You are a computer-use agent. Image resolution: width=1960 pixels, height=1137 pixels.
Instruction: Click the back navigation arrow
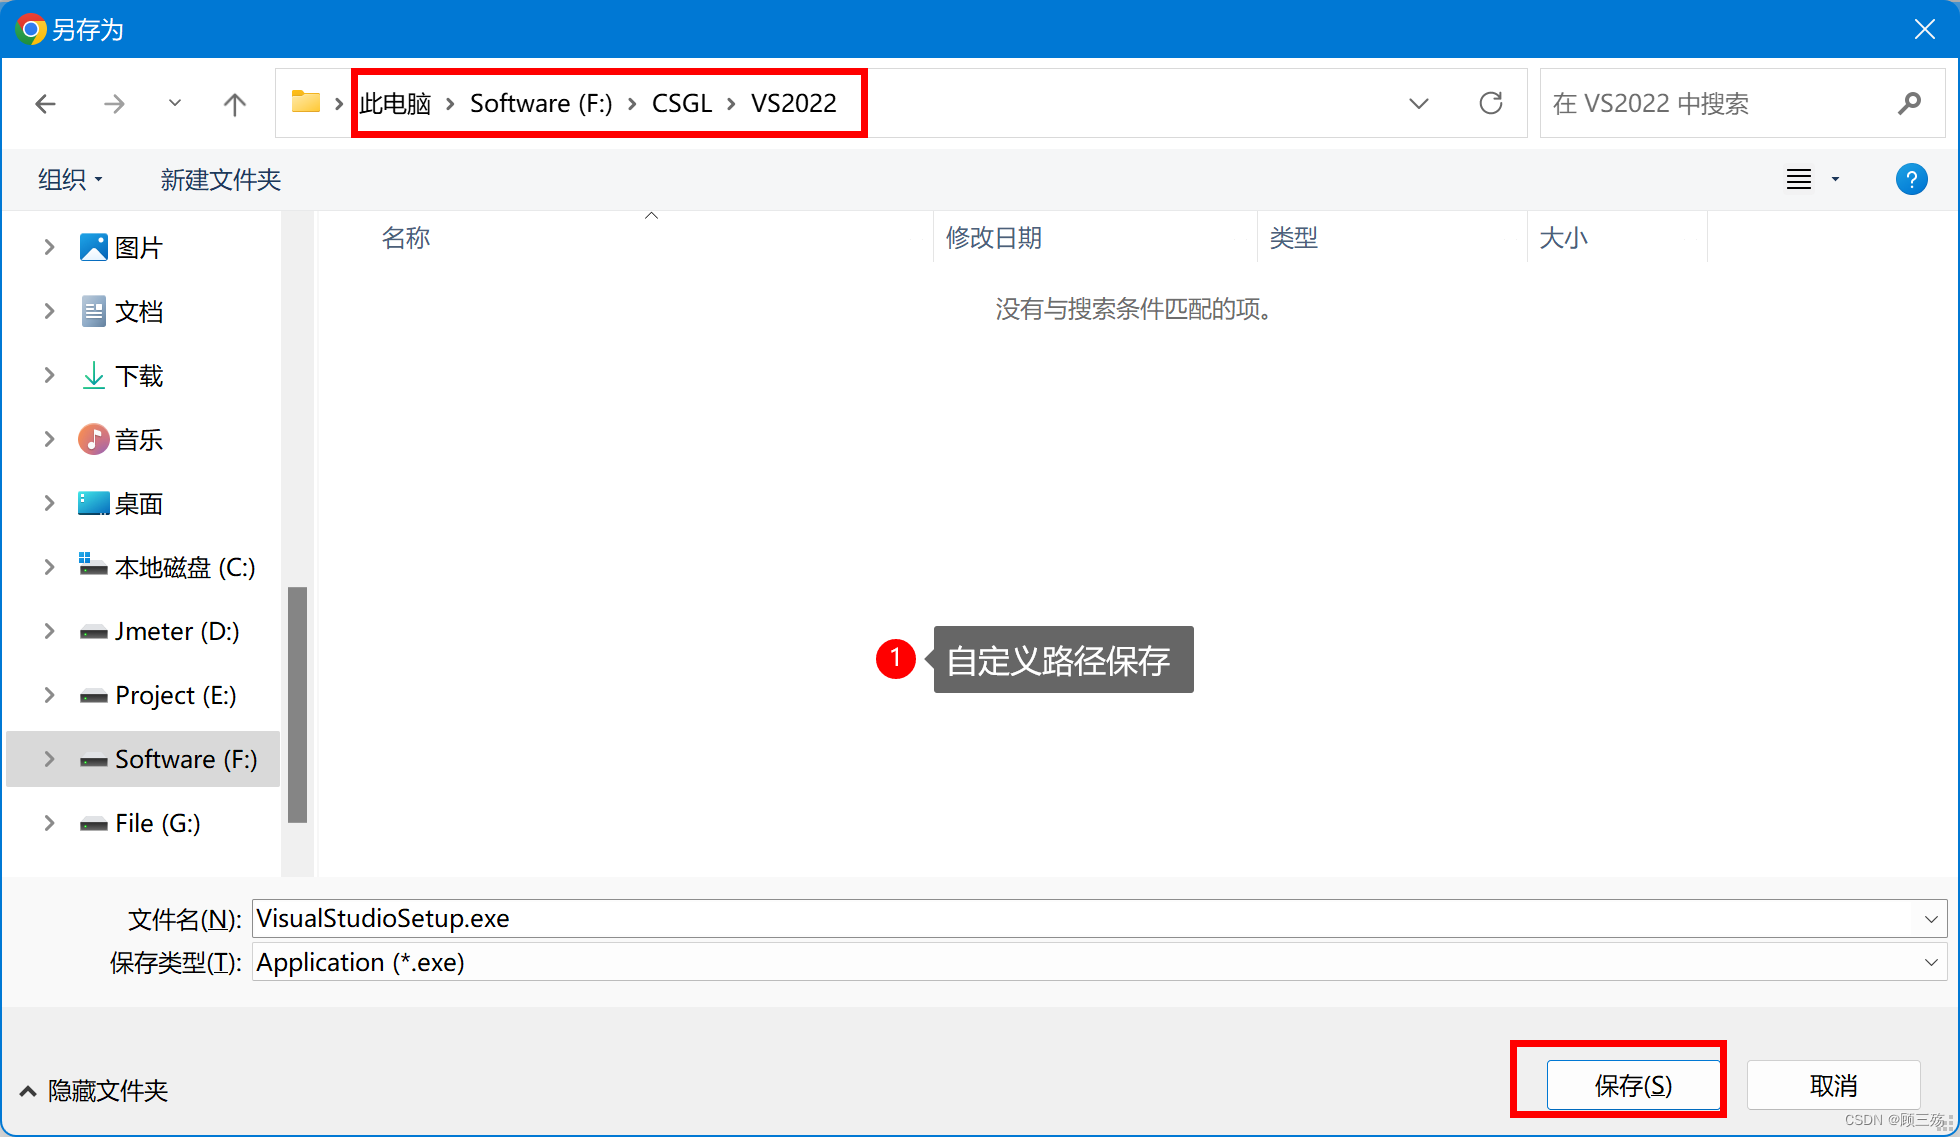pyautogui.click(x=46, y=103)
